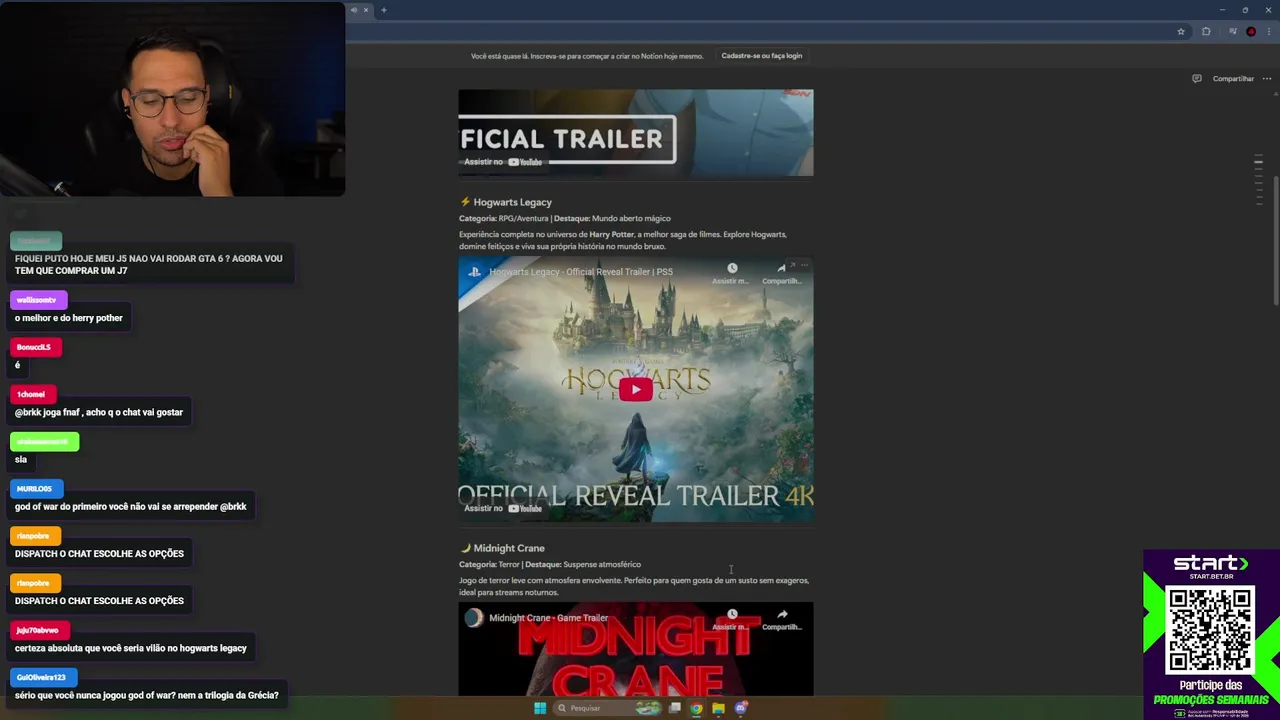Click the browser vertical scrollbar thumb

(x=1276, y=240)
